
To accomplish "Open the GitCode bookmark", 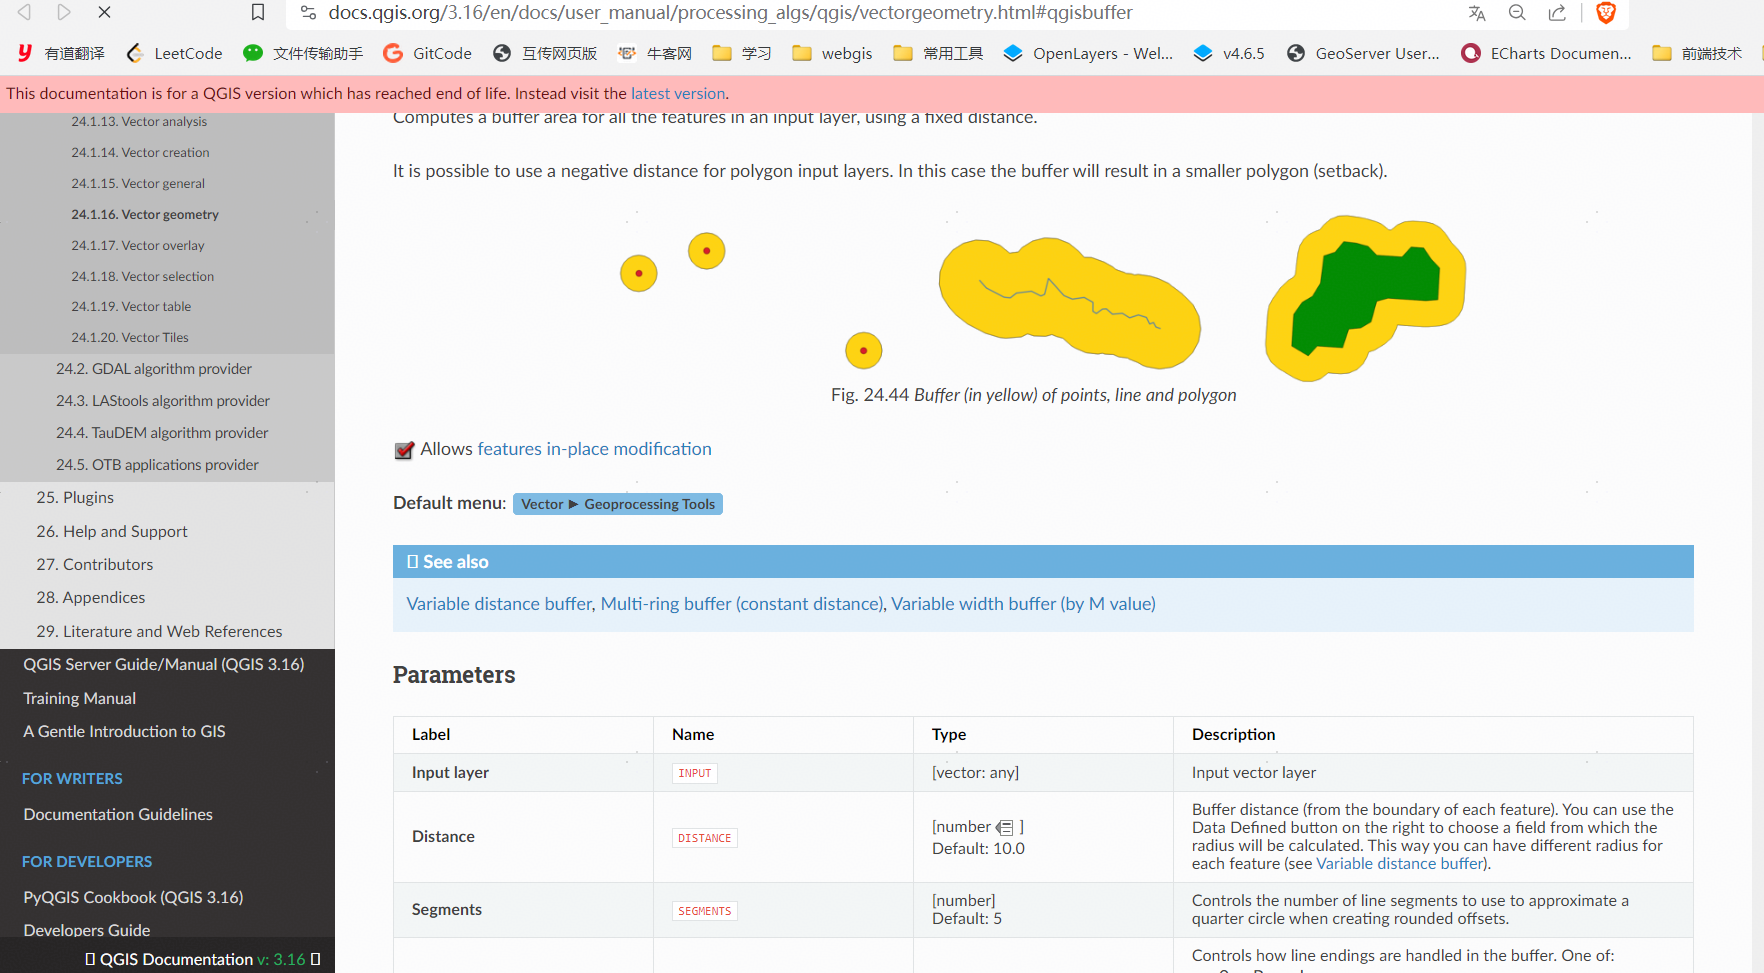I will (428, 53).
